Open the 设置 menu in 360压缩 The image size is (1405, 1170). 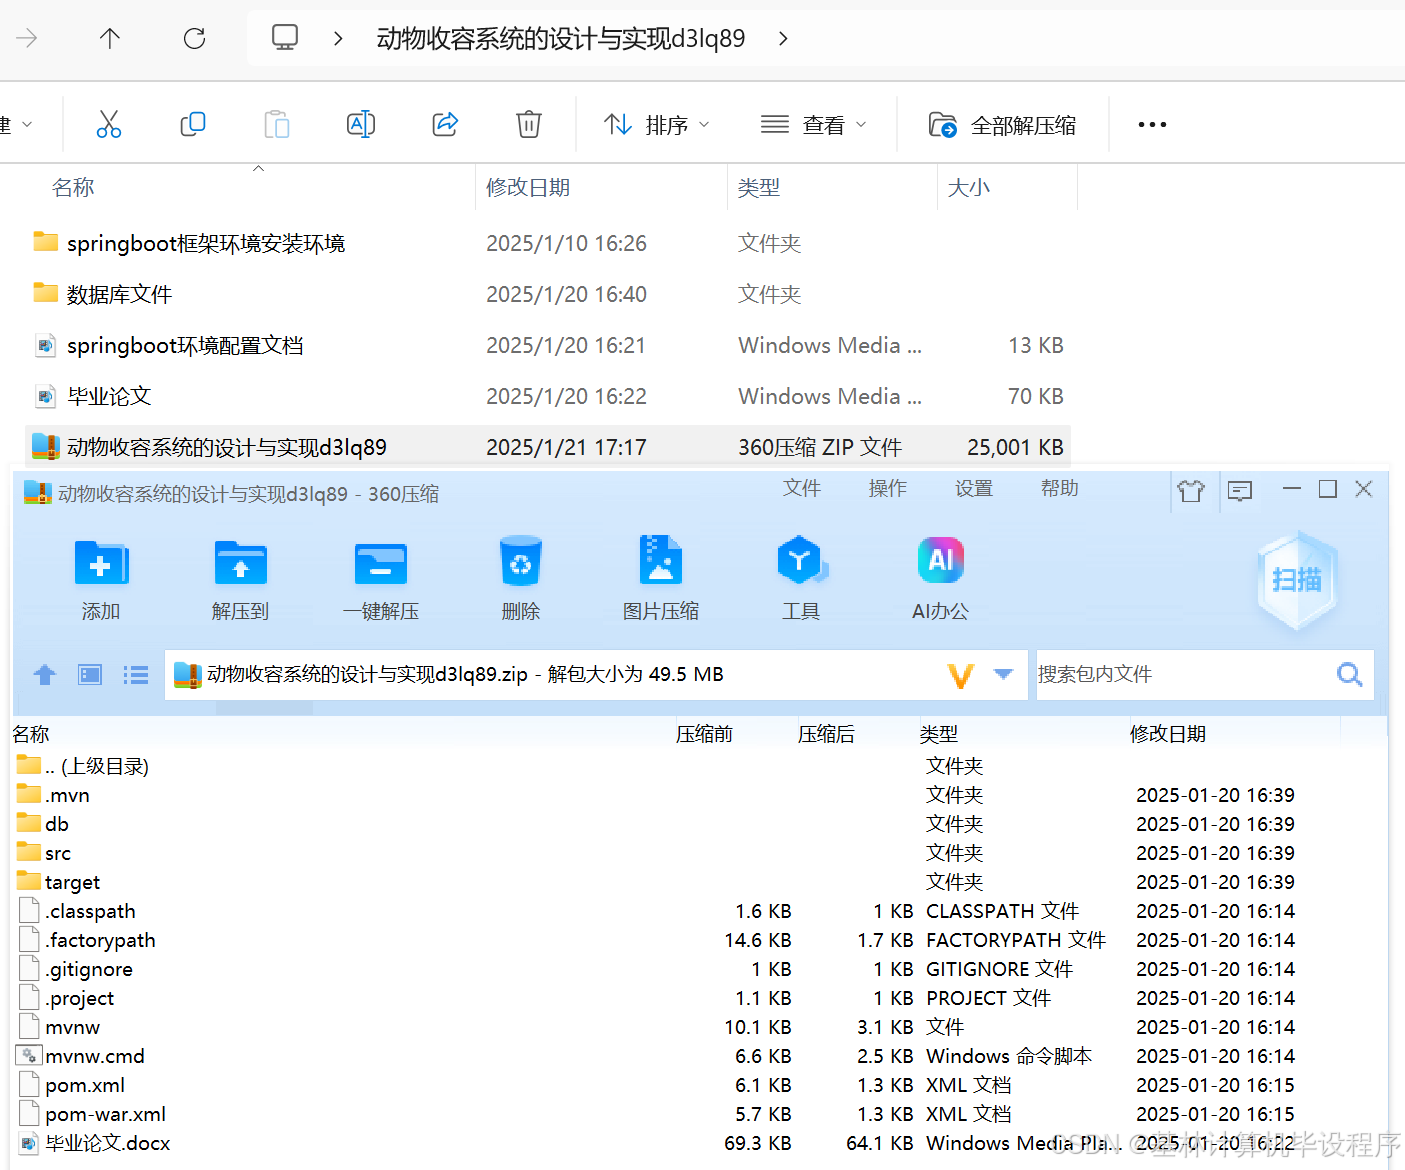974,488
